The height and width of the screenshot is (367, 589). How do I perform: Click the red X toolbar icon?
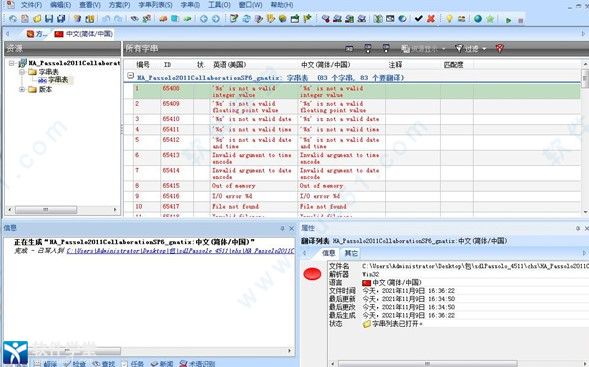click(x=431, y=18)
